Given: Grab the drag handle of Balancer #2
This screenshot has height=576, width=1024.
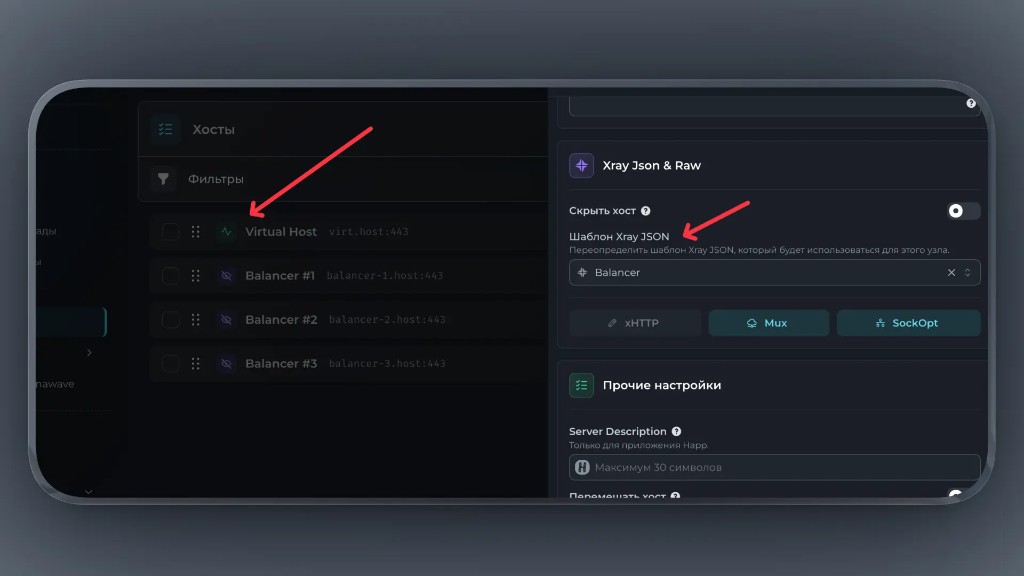Looking at the screenshot, I should coord(196,320).
